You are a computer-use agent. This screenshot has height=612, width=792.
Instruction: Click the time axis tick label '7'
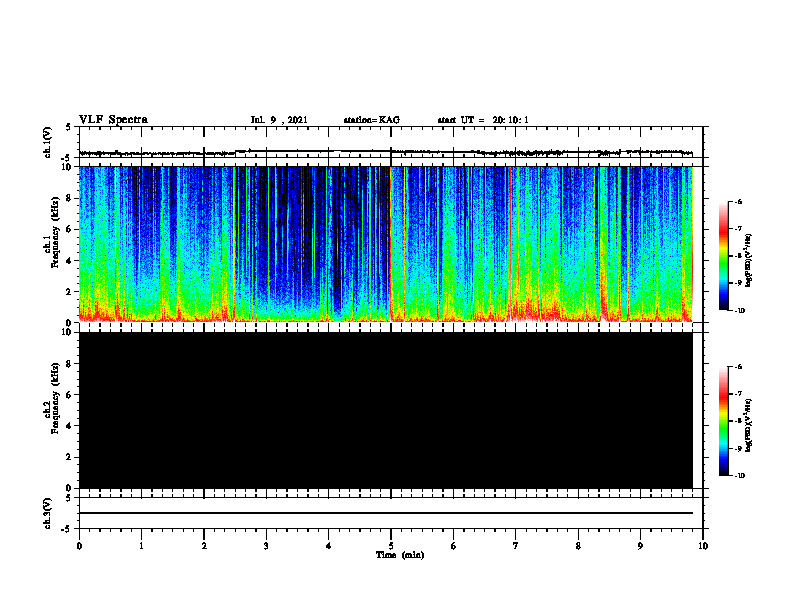(516, 546)
